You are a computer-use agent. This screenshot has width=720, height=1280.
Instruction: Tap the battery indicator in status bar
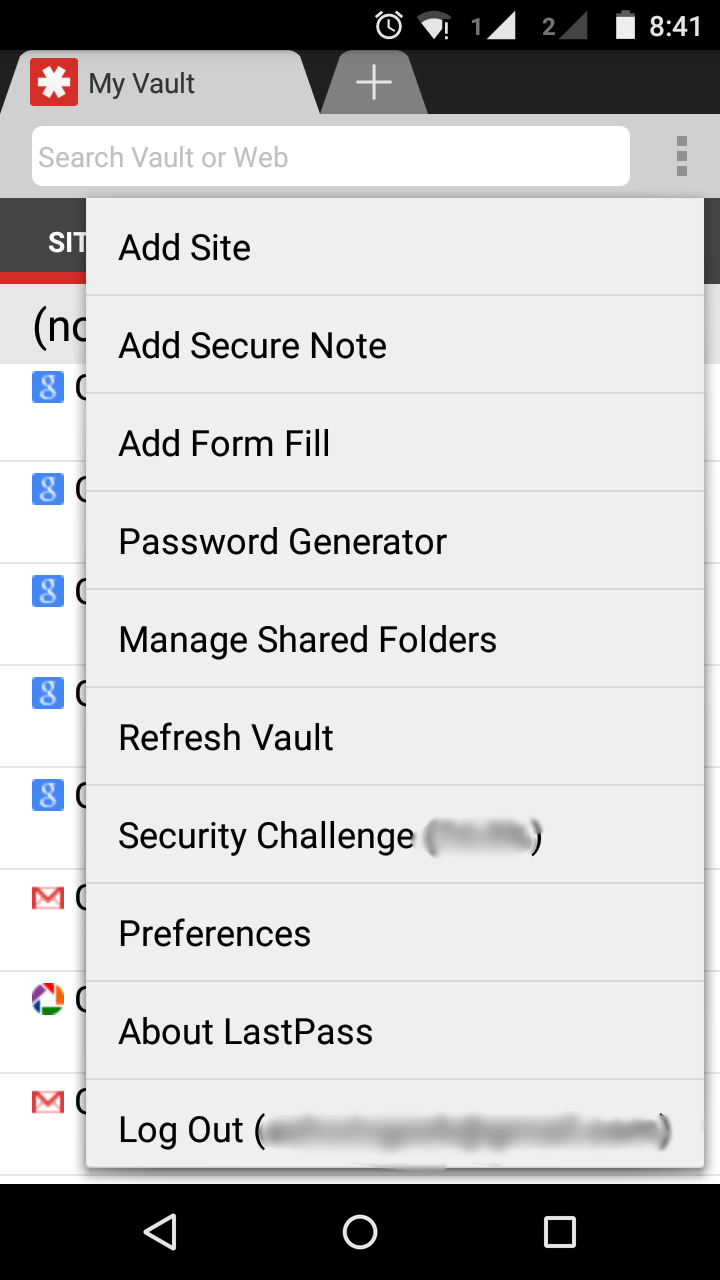click(625, 25)
